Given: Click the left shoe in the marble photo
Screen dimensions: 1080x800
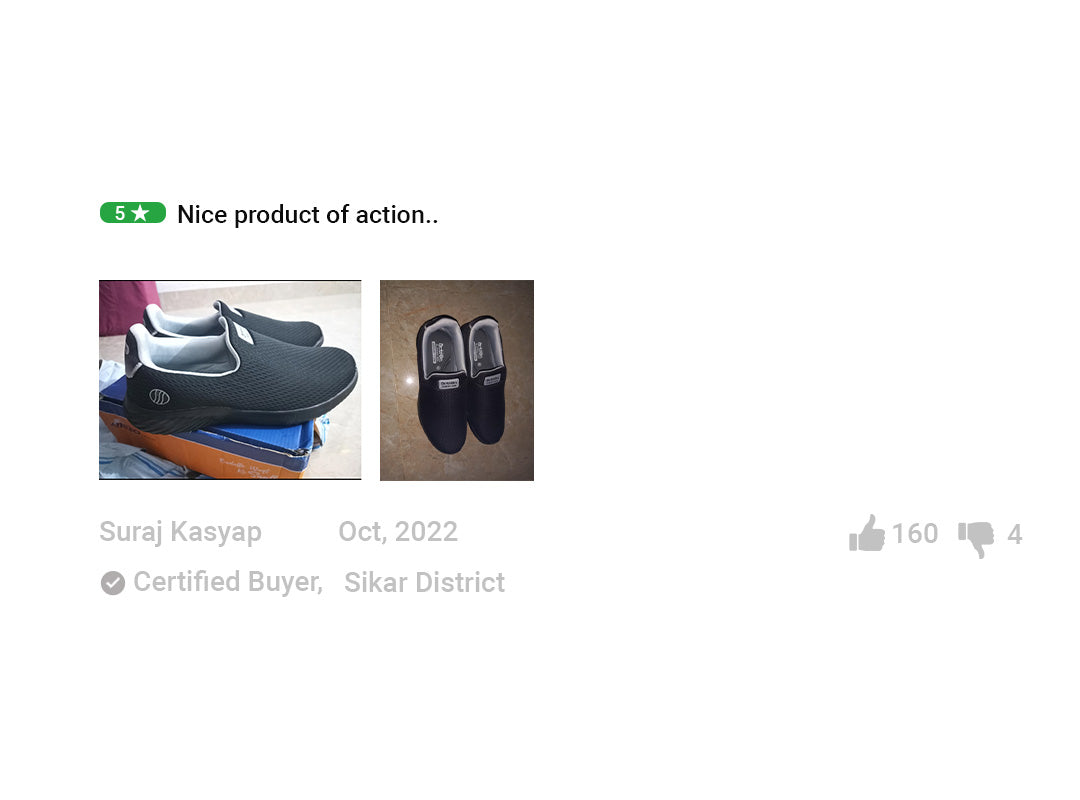Looking at the screenshot, I should [x=442, y=383].
